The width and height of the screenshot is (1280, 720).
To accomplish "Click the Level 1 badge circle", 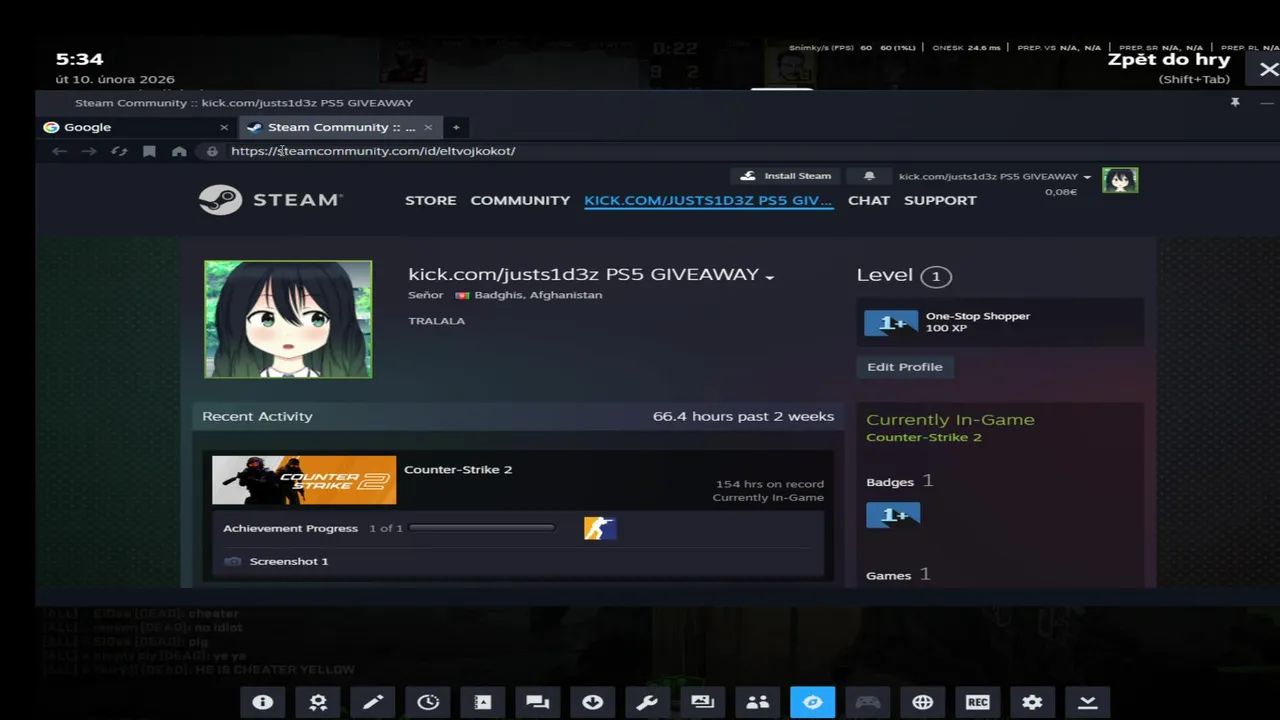I will coord(936,276).
